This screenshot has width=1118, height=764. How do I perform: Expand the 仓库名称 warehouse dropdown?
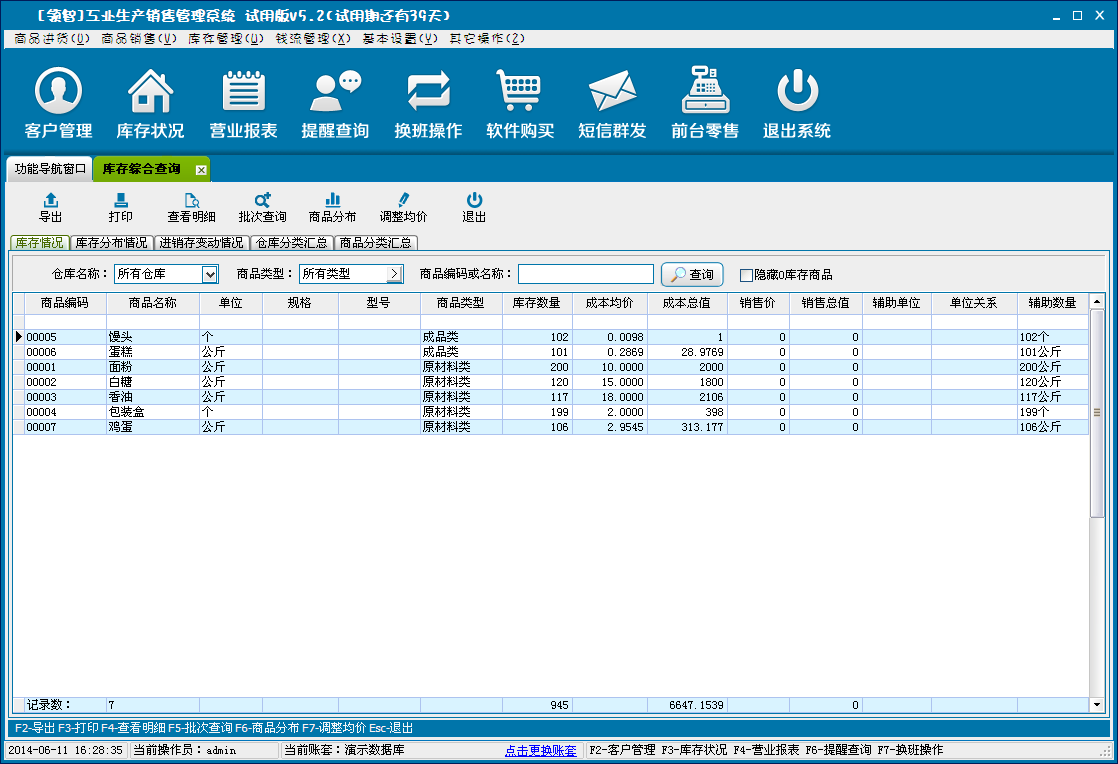click(210, 274)
